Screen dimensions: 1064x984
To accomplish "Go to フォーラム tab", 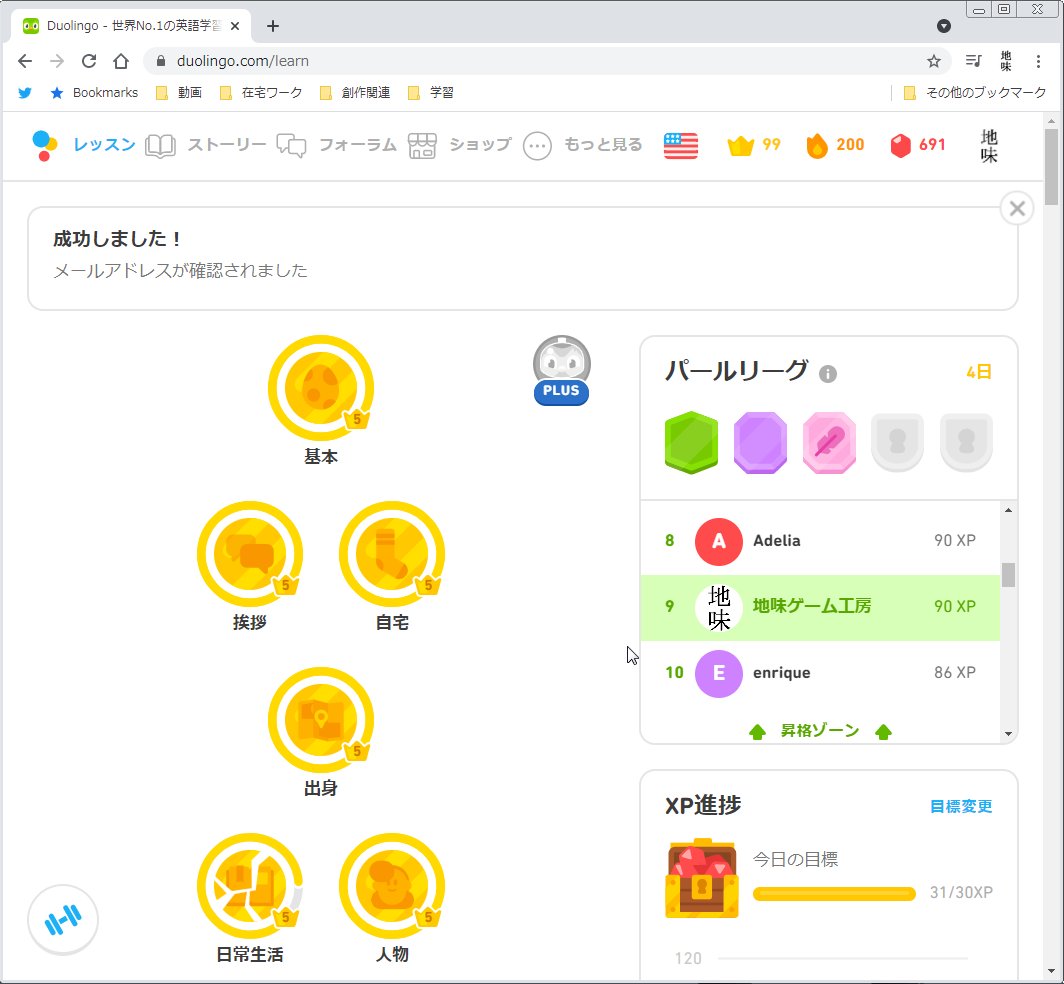I will point(337,145).
